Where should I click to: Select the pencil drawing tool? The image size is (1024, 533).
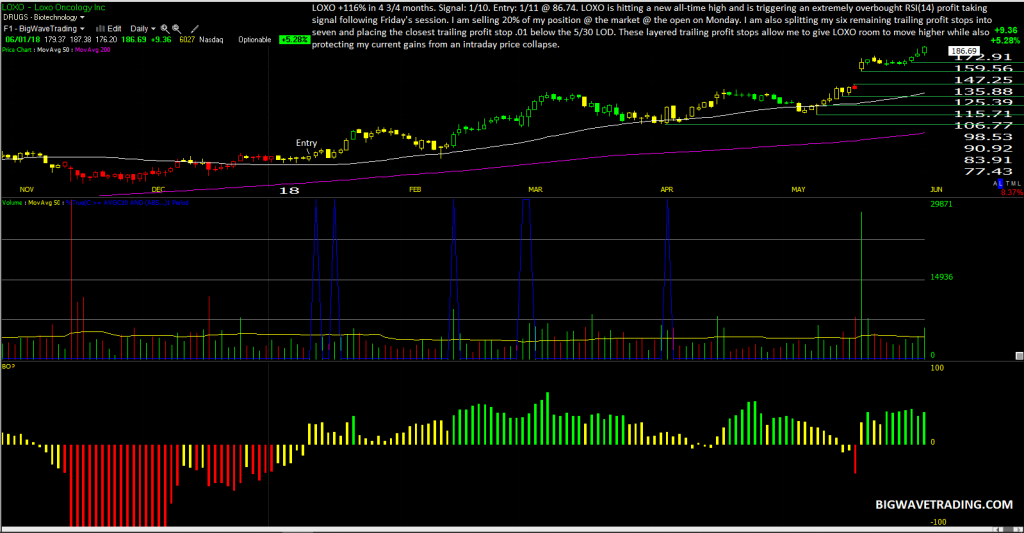pyautogui.click(x=195, y=29)
